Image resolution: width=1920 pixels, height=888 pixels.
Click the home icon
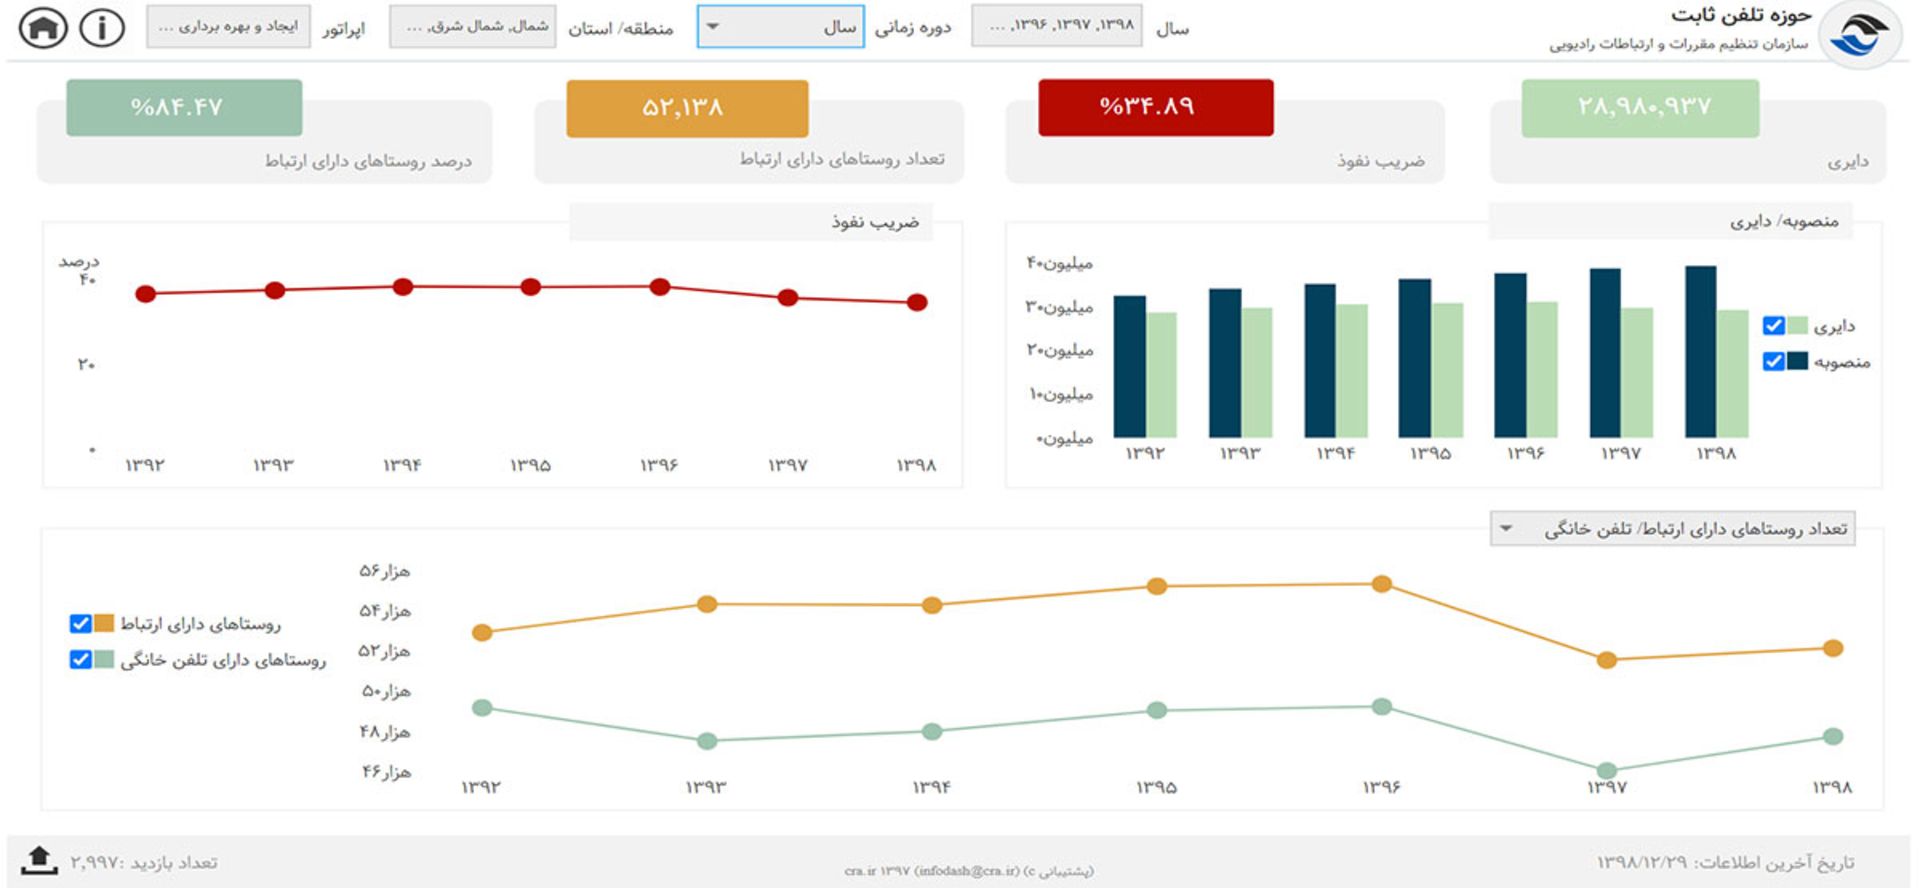click(x=43, y=28)
